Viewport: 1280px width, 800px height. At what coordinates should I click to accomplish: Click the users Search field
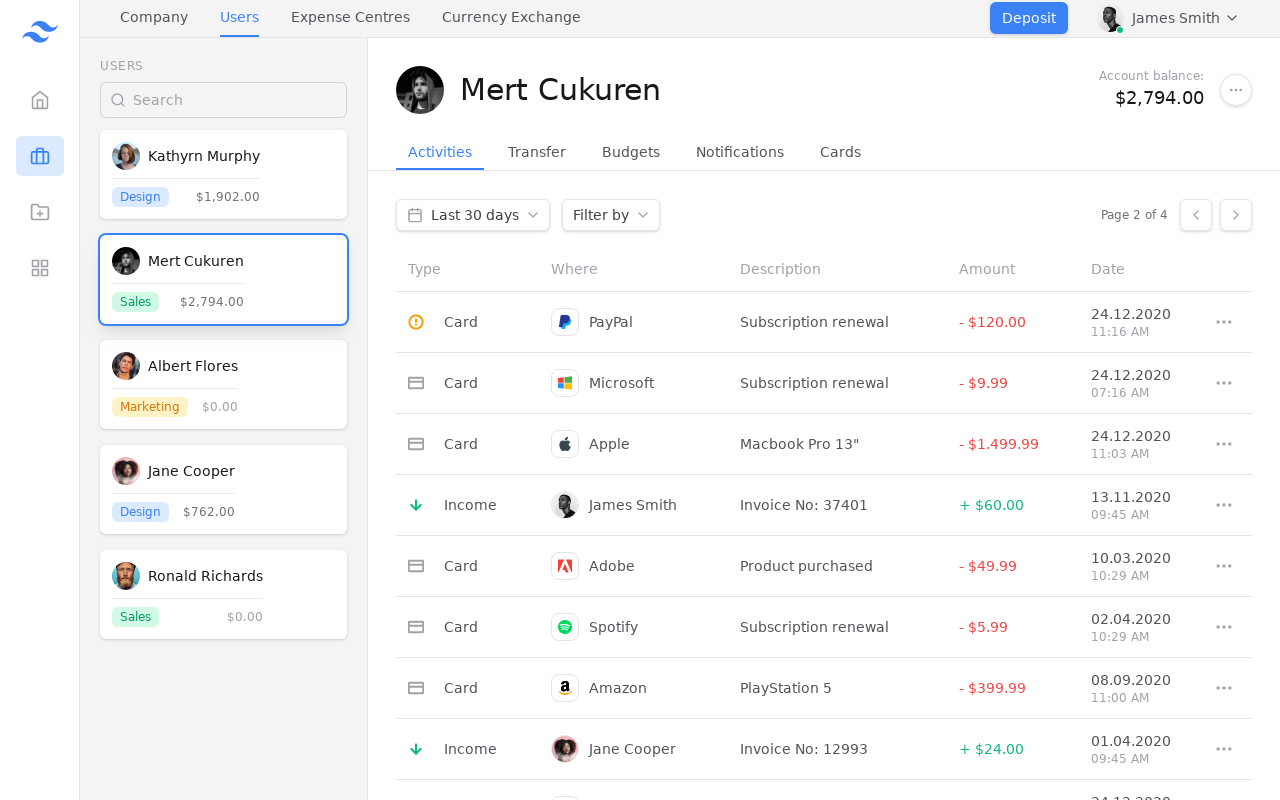(x=223, y=100)
